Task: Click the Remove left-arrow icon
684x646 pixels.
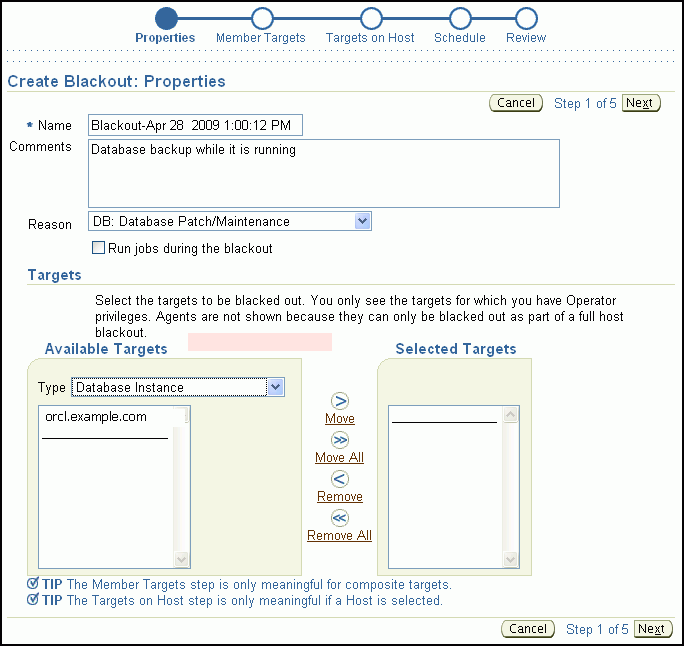Action: (x=340, y=479)
